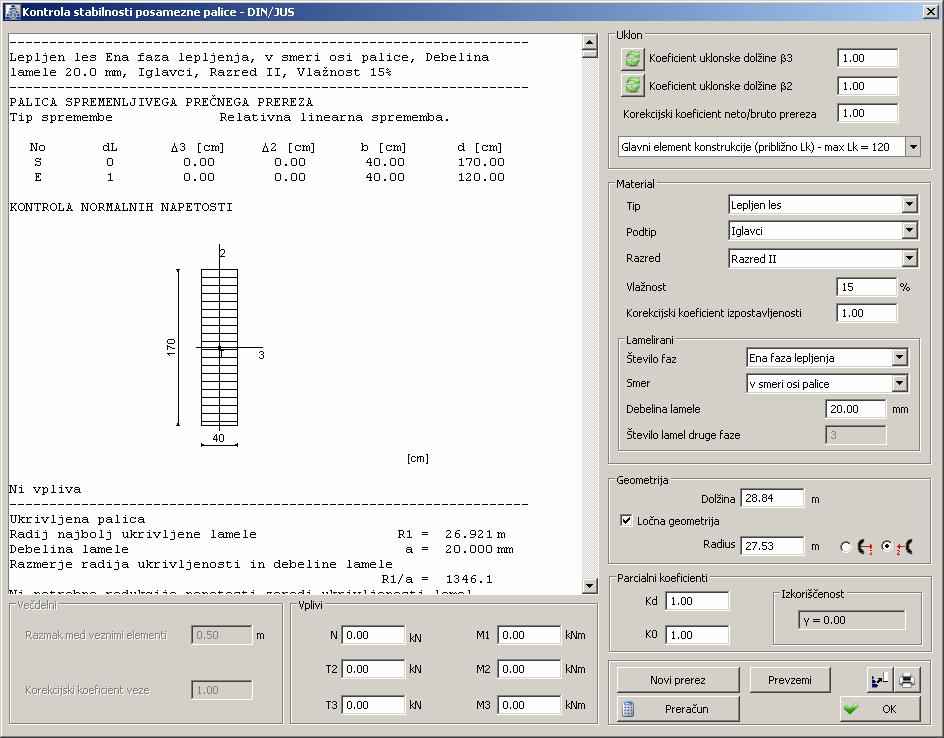Open the Smer dropdown
The image size is (944, 738).
899,383
